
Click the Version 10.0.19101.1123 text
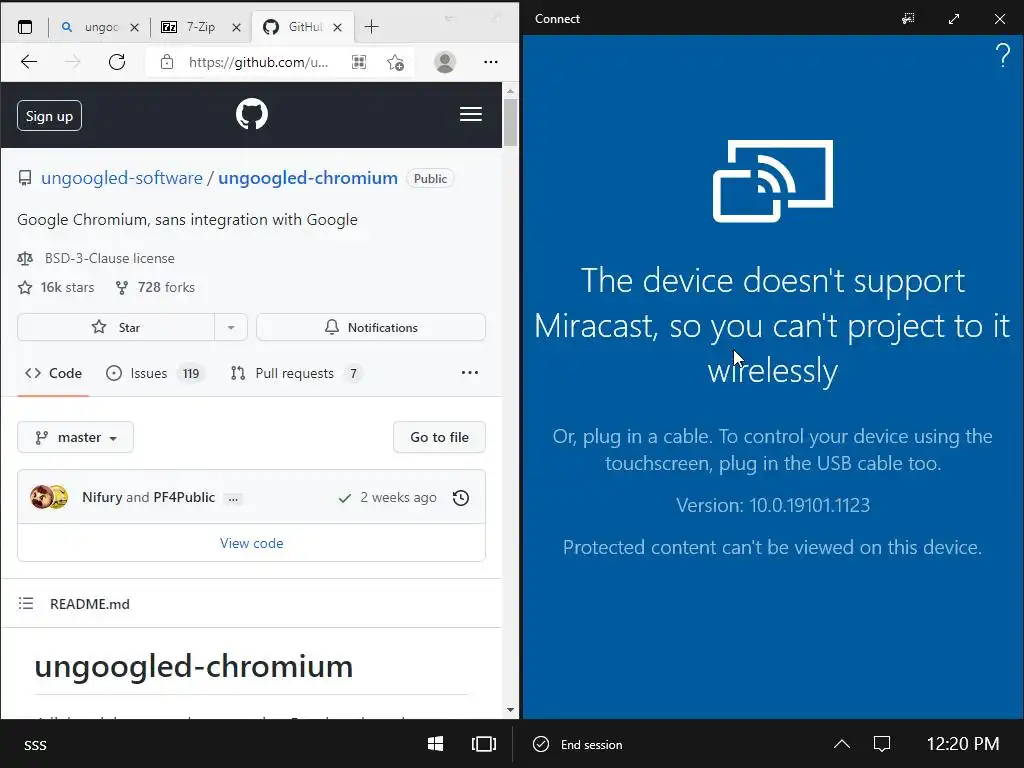coord(773,505)
